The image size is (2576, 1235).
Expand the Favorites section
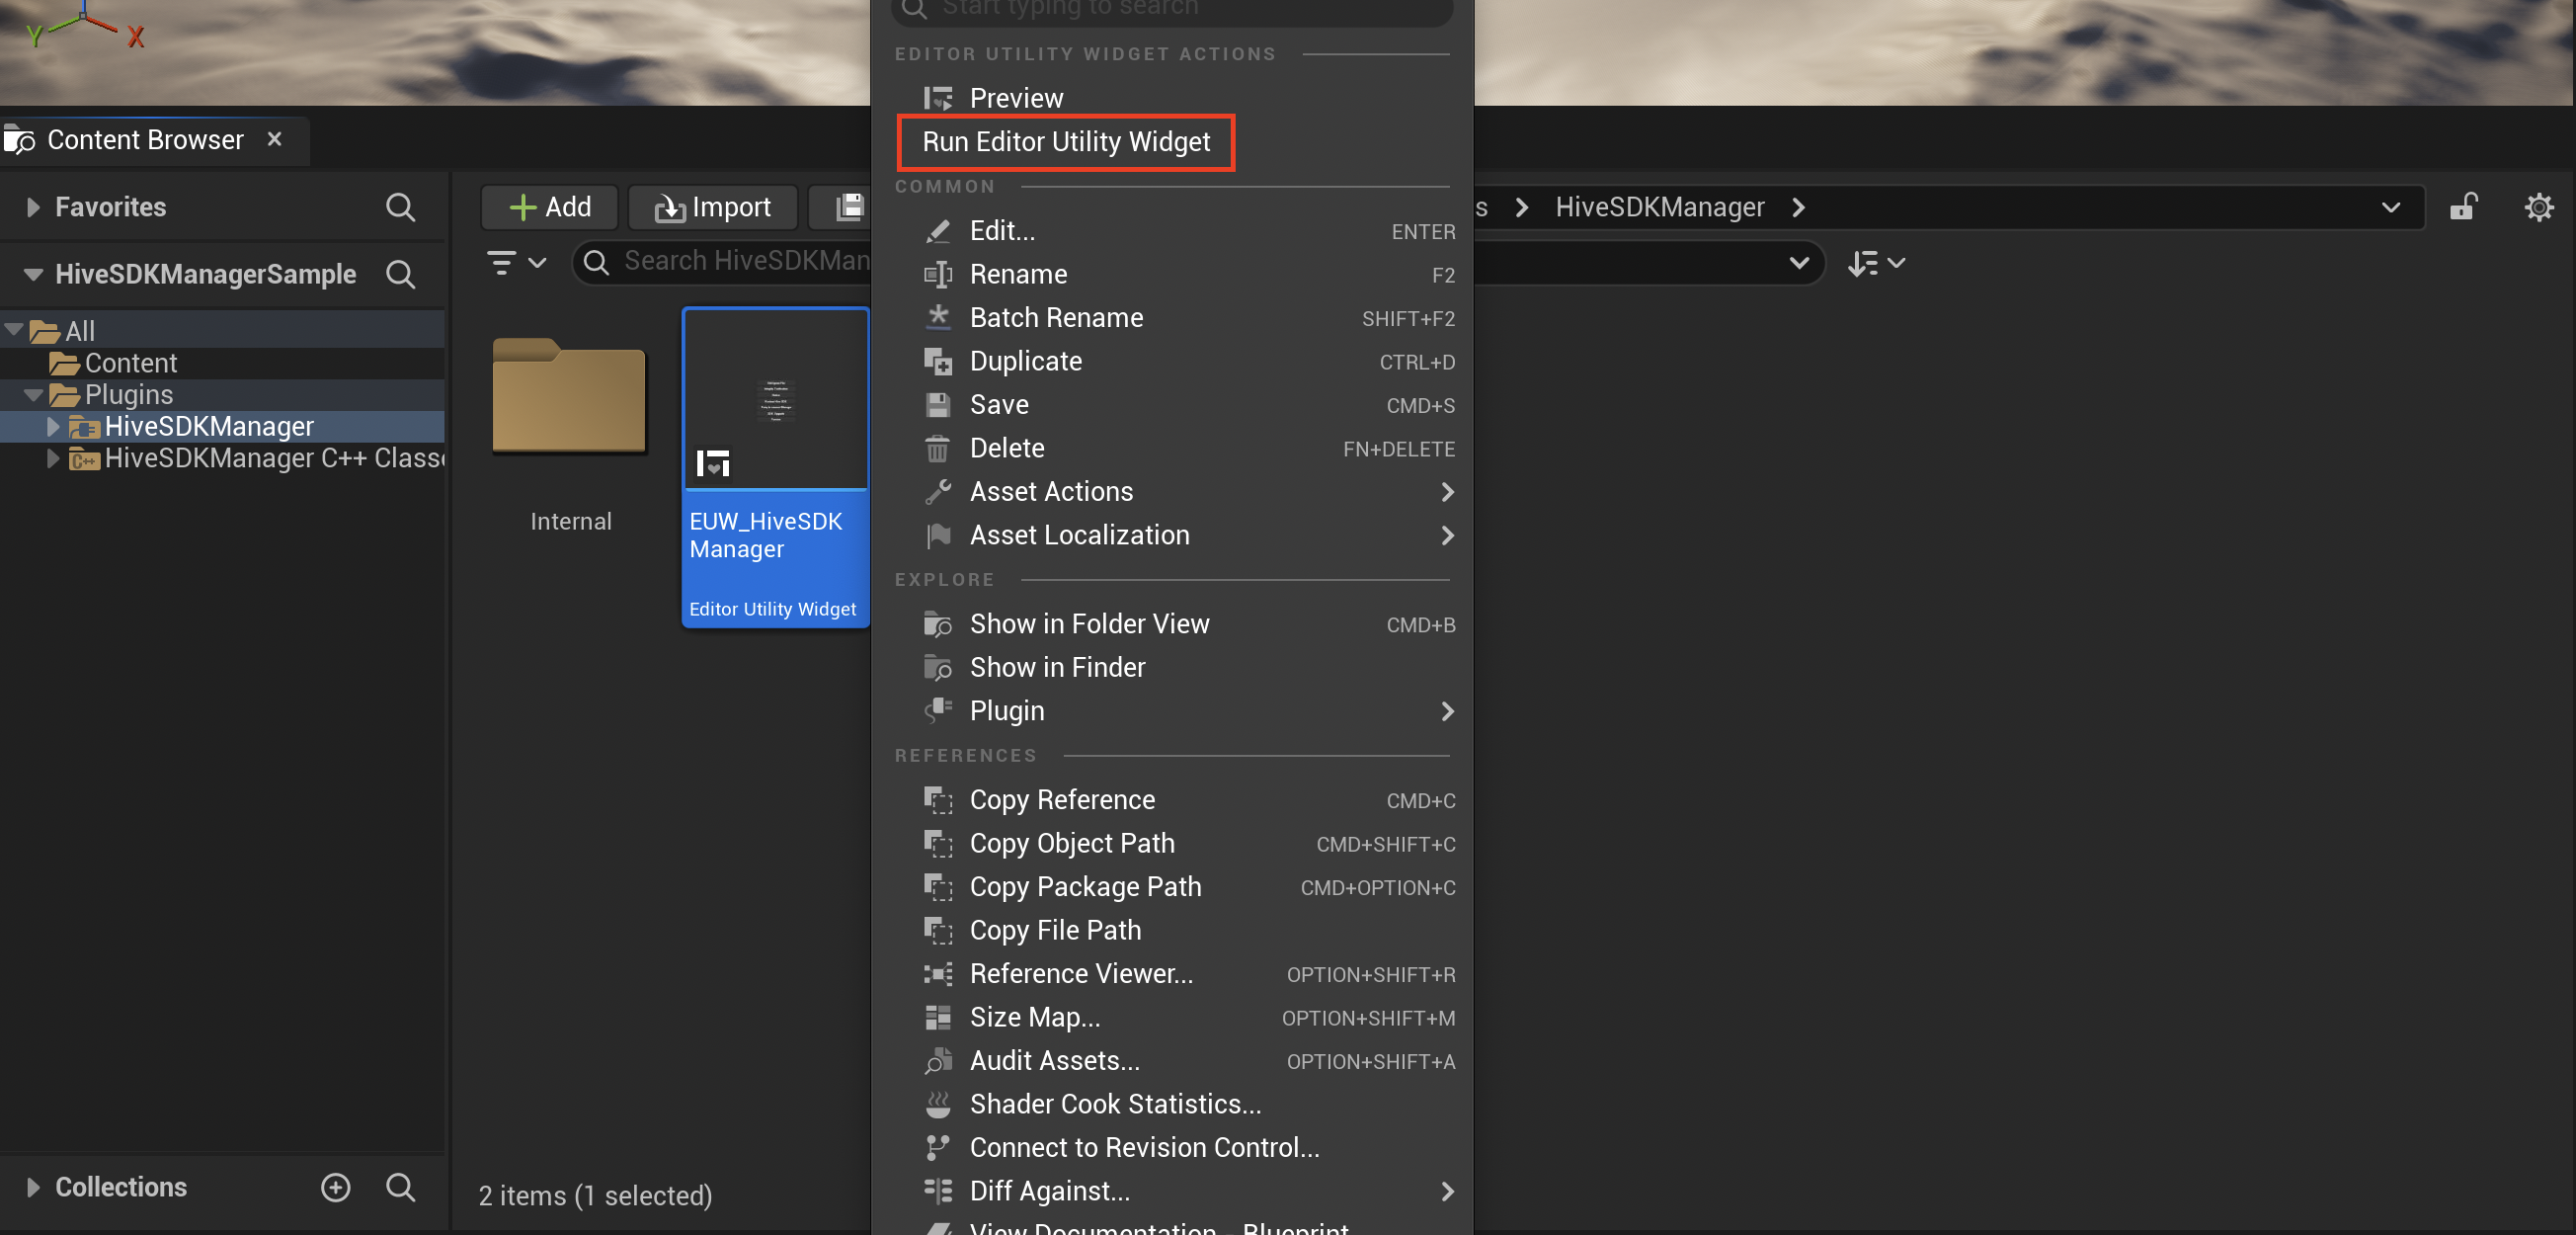33,207
